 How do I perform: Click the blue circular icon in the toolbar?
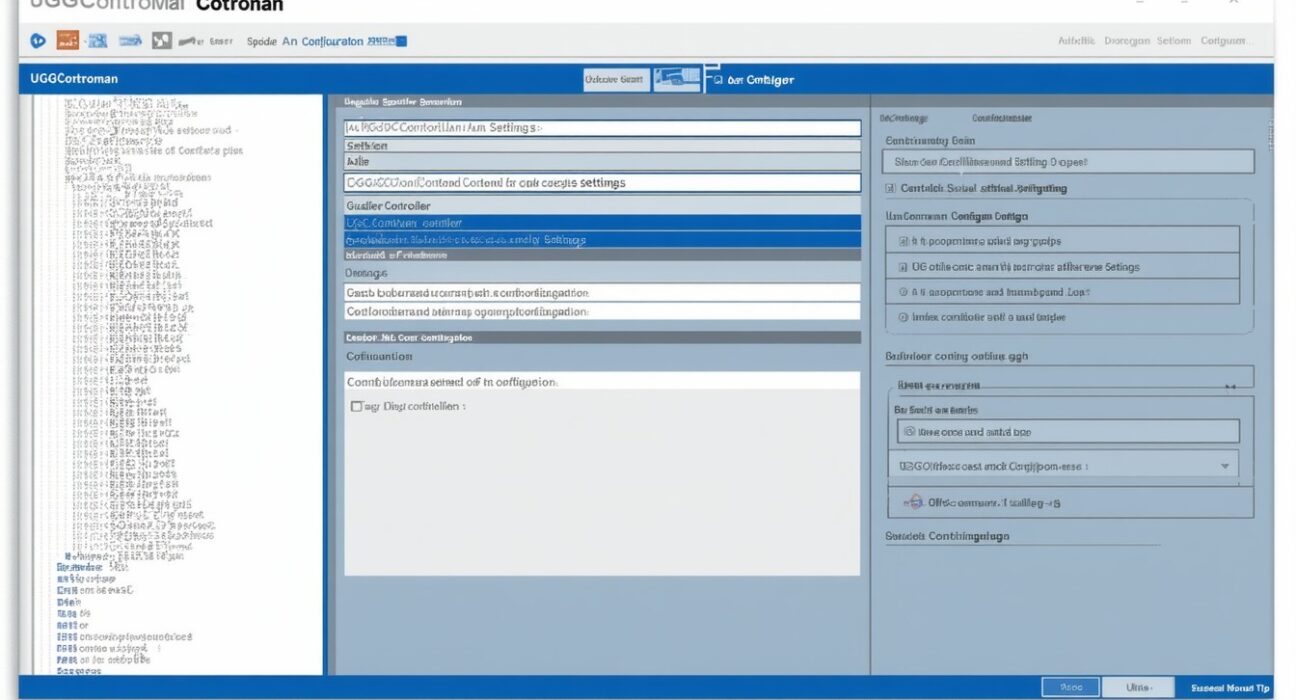(x=38, y=41)
